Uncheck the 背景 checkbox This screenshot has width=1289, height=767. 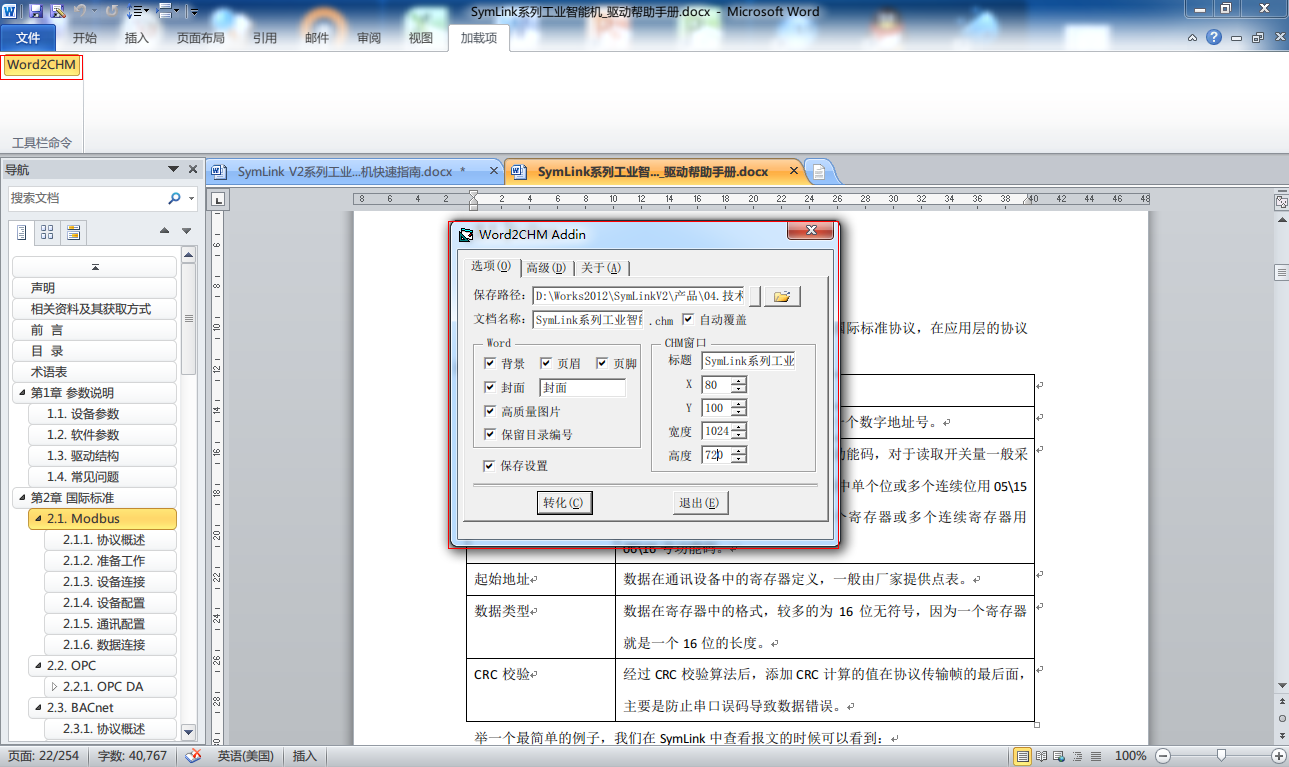point(490,364)
